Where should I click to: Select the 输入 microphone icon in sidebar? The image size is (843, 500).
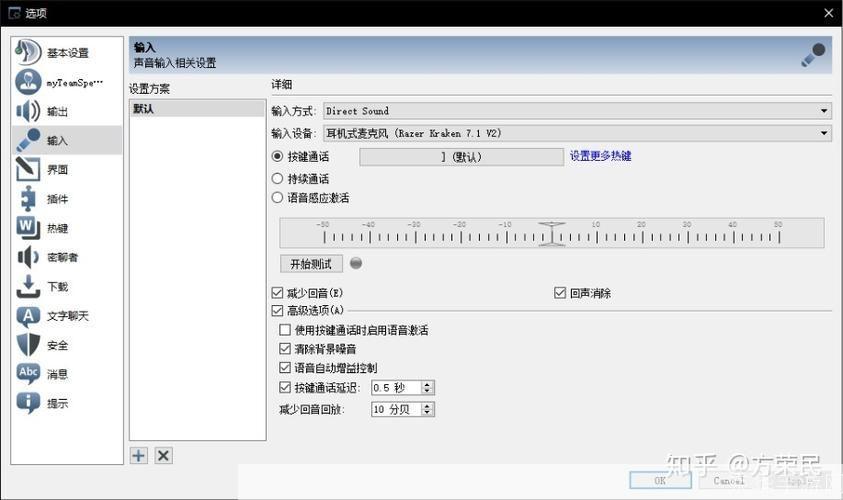point(28,140)
